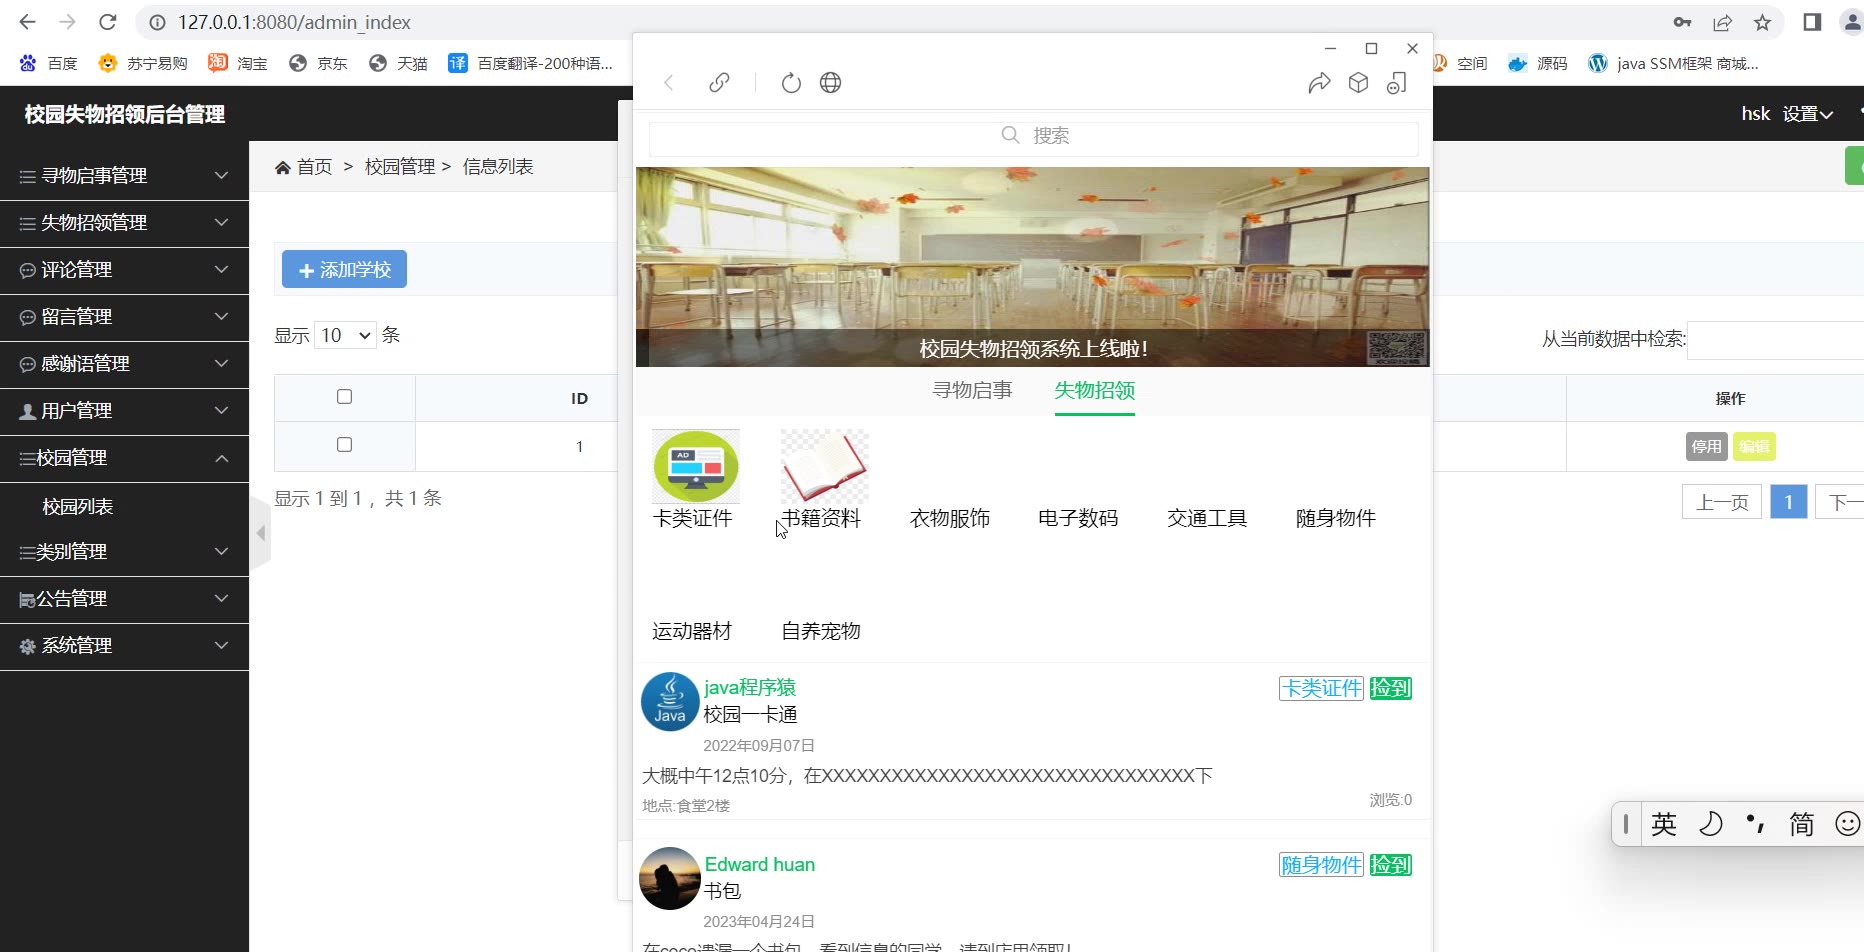Image resolution: width=1864 pixels, height=952 pixels.
Task: Click the cube icon in the popup toolbar
Action: coord(1358,83)
